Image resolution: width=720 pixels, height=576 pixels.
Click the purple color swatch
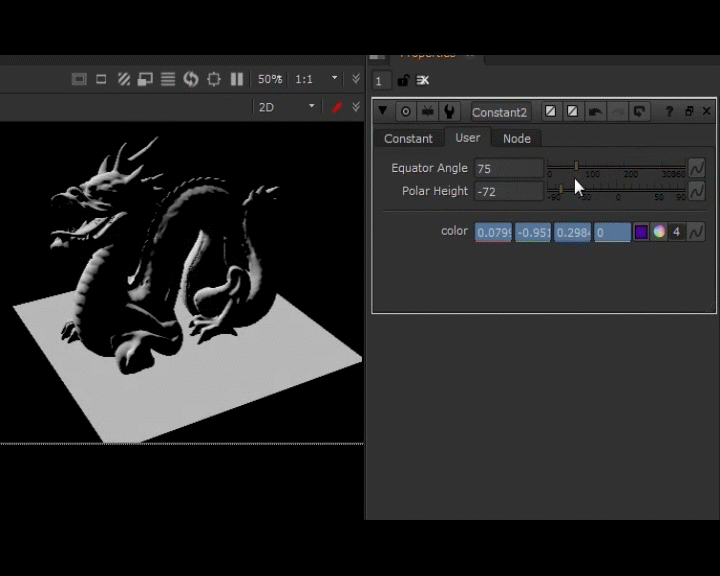[x=641, y=232]
